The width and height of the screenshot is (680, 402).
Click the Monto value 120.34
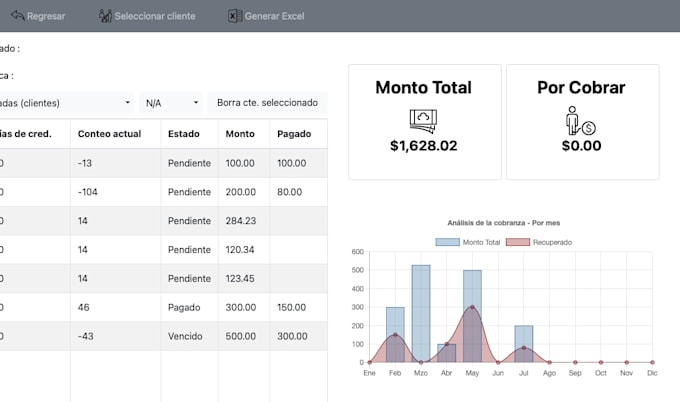pos(240,249)
